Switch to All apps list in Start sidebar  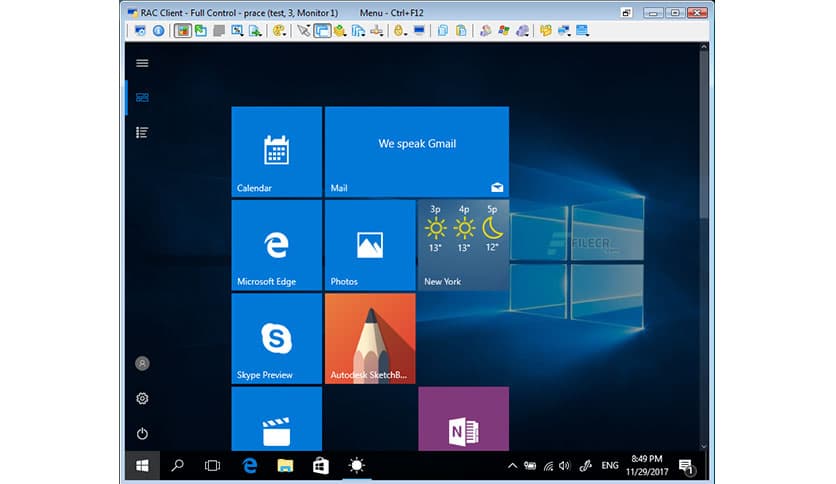click(142, 132)
